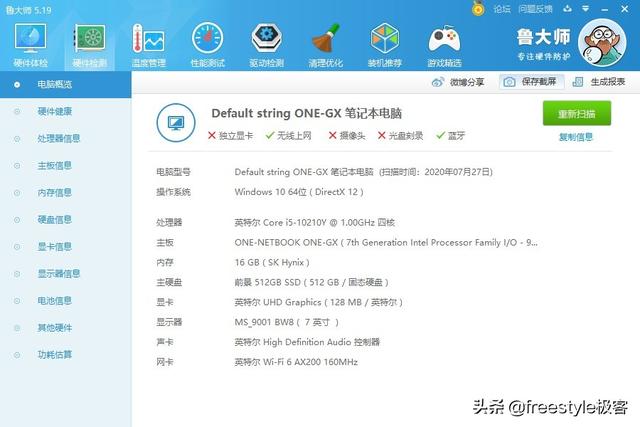The height and width of the screenshot is (427, 640).
Task: Click the 复制信息 copy info link
Action: pyautogui.click(x=576, y=137)
